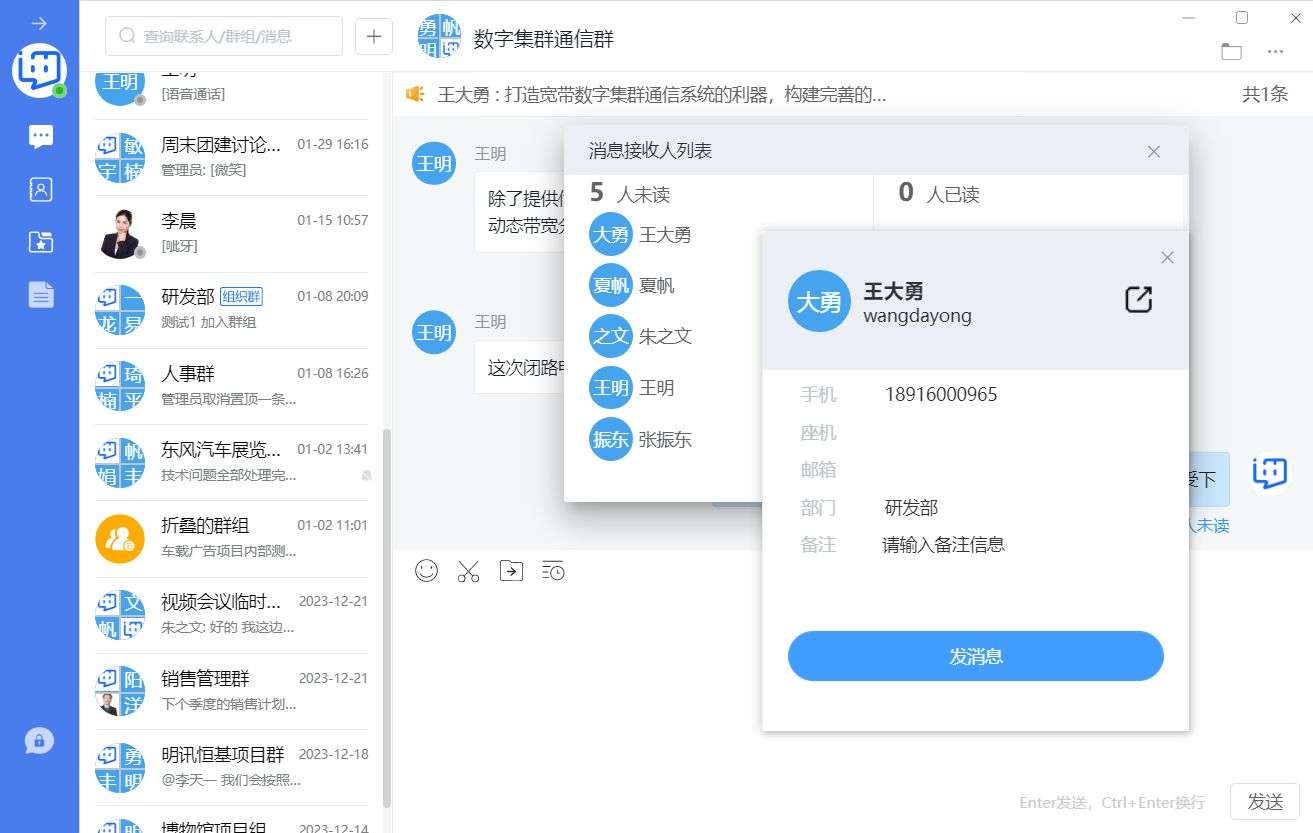Open the message history clock icon
The height and width of the screenshot is (833, 1313).
click(553, 571)
